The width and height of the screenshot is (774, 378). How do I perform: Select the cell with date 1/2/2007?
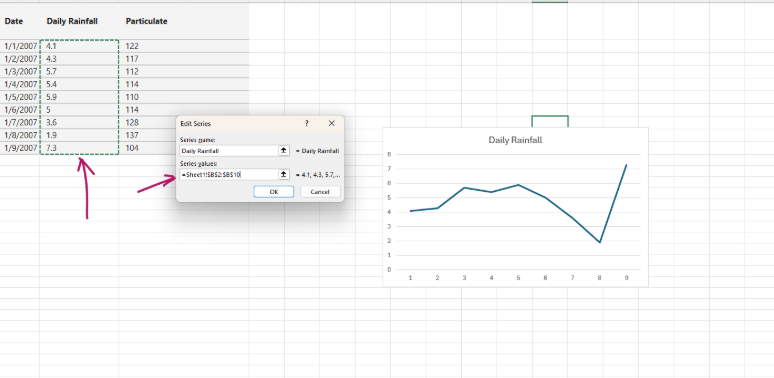coord(20,59)
